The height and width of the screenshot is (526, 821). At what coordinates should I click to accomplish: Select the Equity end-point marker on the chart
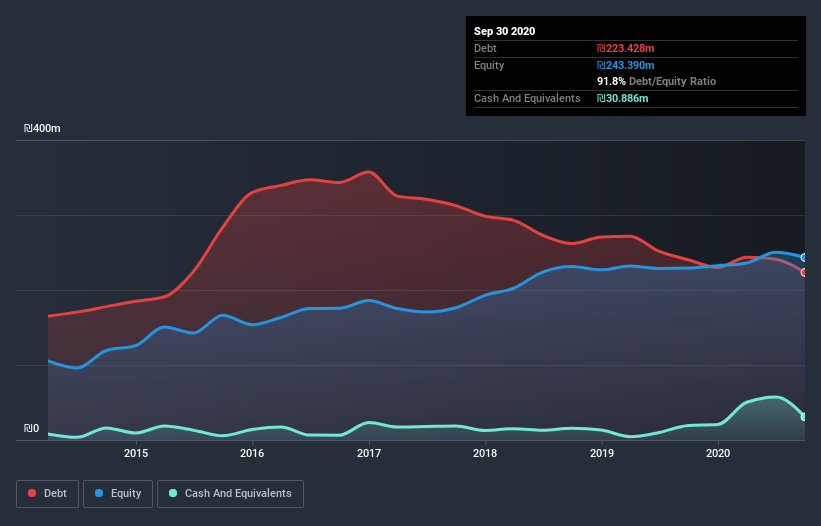tap(804, 258)
